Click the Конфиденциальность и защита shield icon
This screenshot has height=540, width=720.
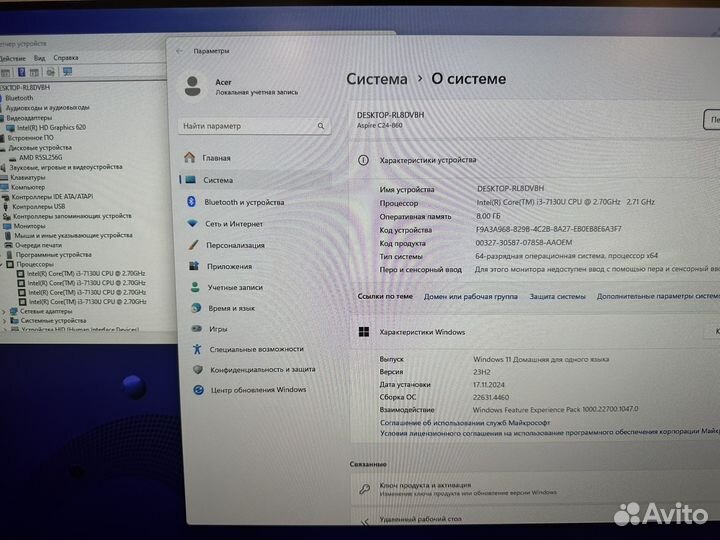198,369
